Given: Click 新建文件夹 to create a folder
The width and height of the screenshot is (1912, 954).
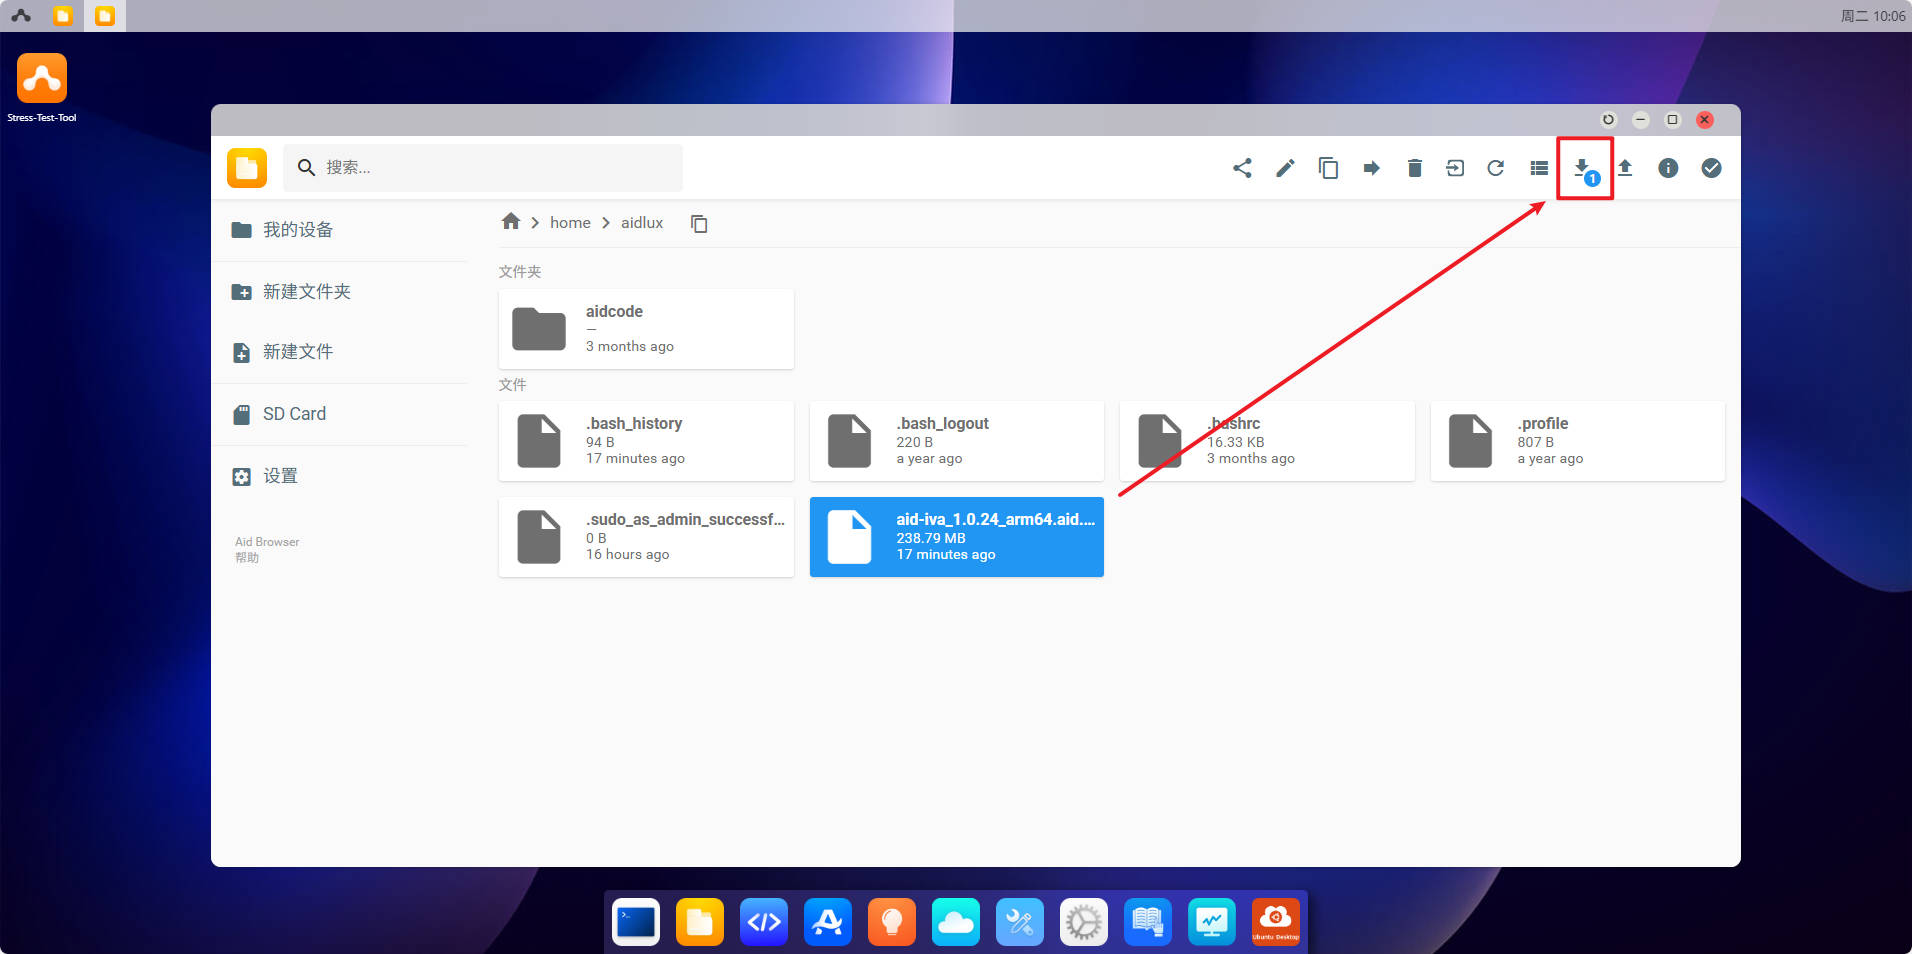Looking at the screenshot, I should coord(306,292).
